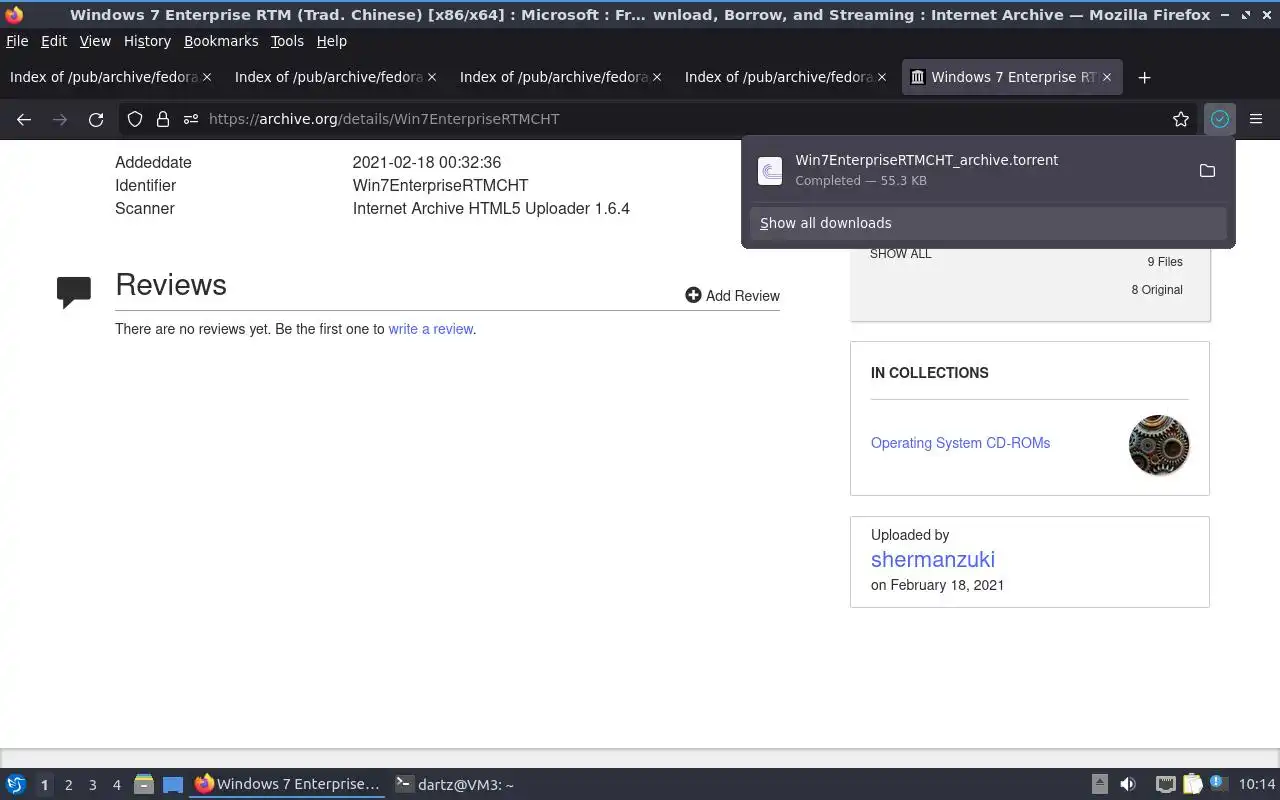Reload the current page

96,119
